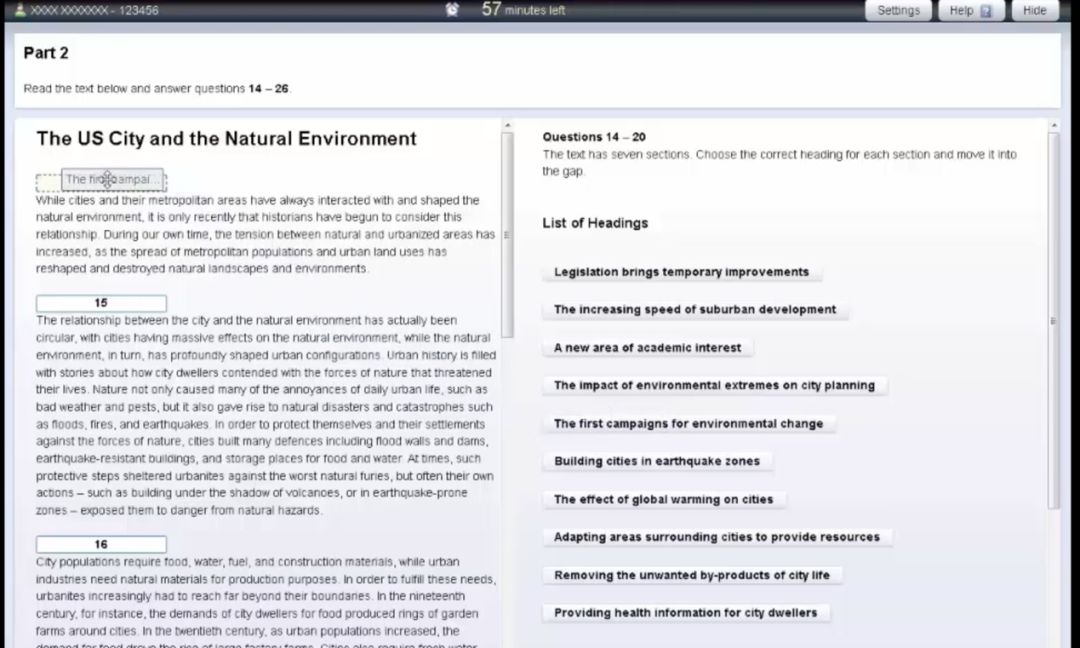Click the 'List of Headings' label
Screen dimensions: 1080x648
point(595,223)
